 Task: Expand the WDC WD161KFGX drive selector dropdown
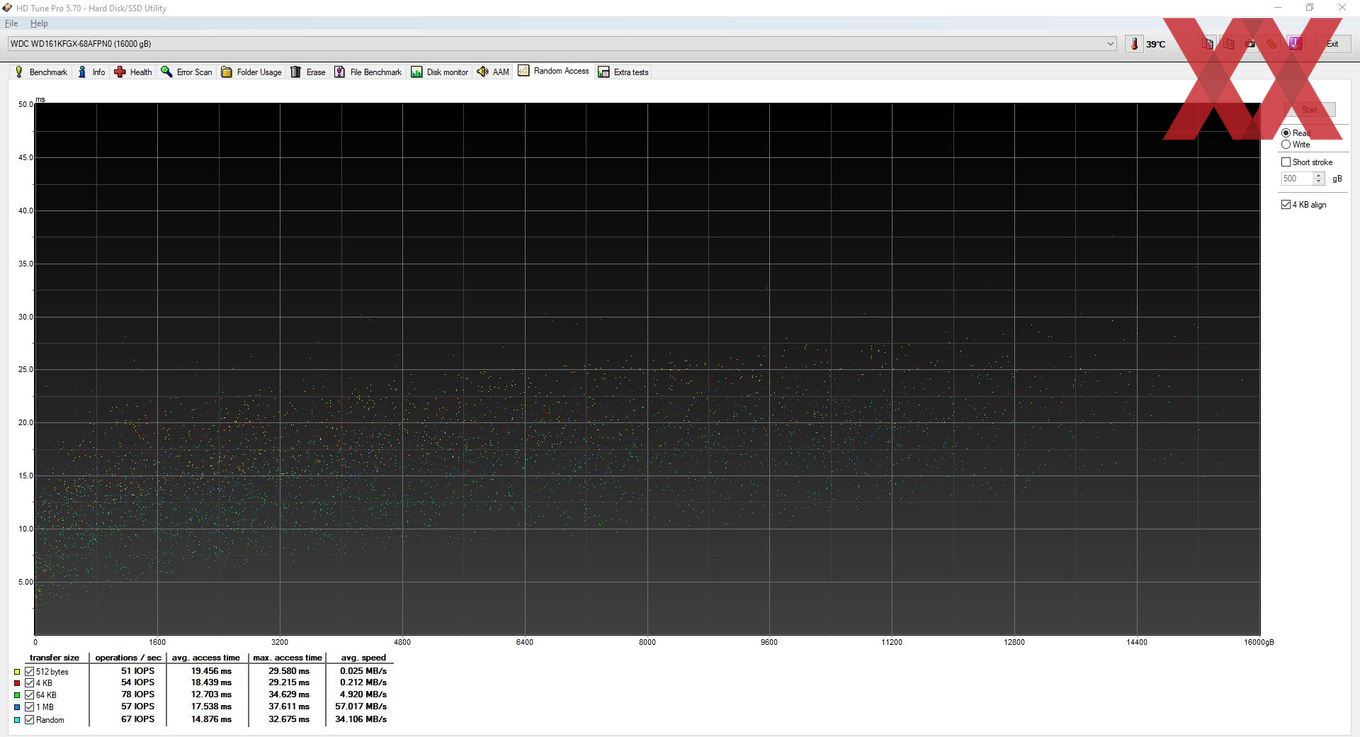click(1111, 44)
